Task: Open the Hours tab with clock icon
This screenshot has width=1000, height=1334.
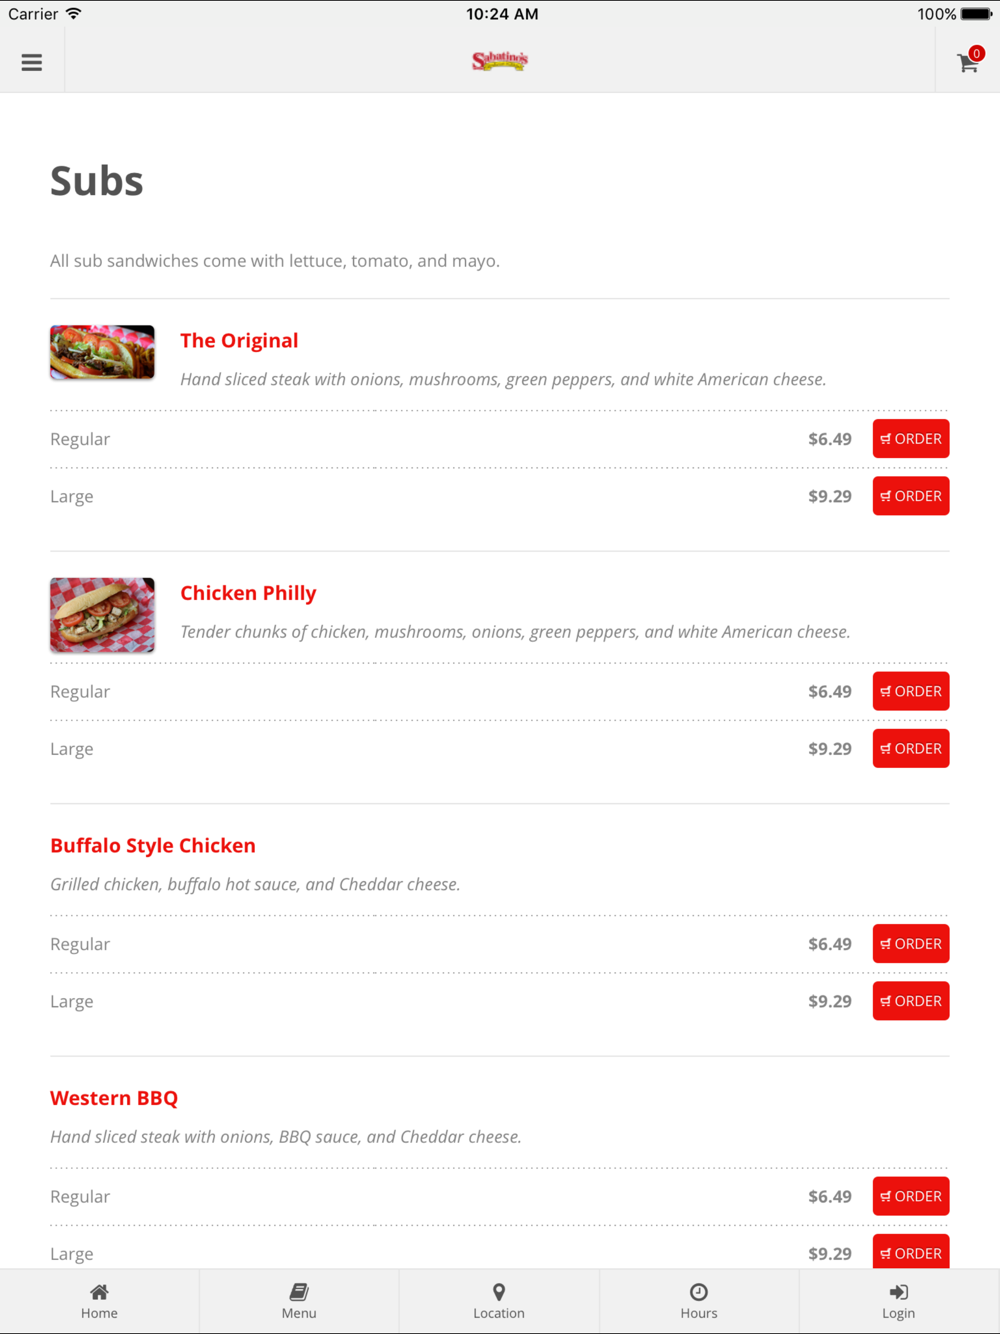Action: [699, 1301]
